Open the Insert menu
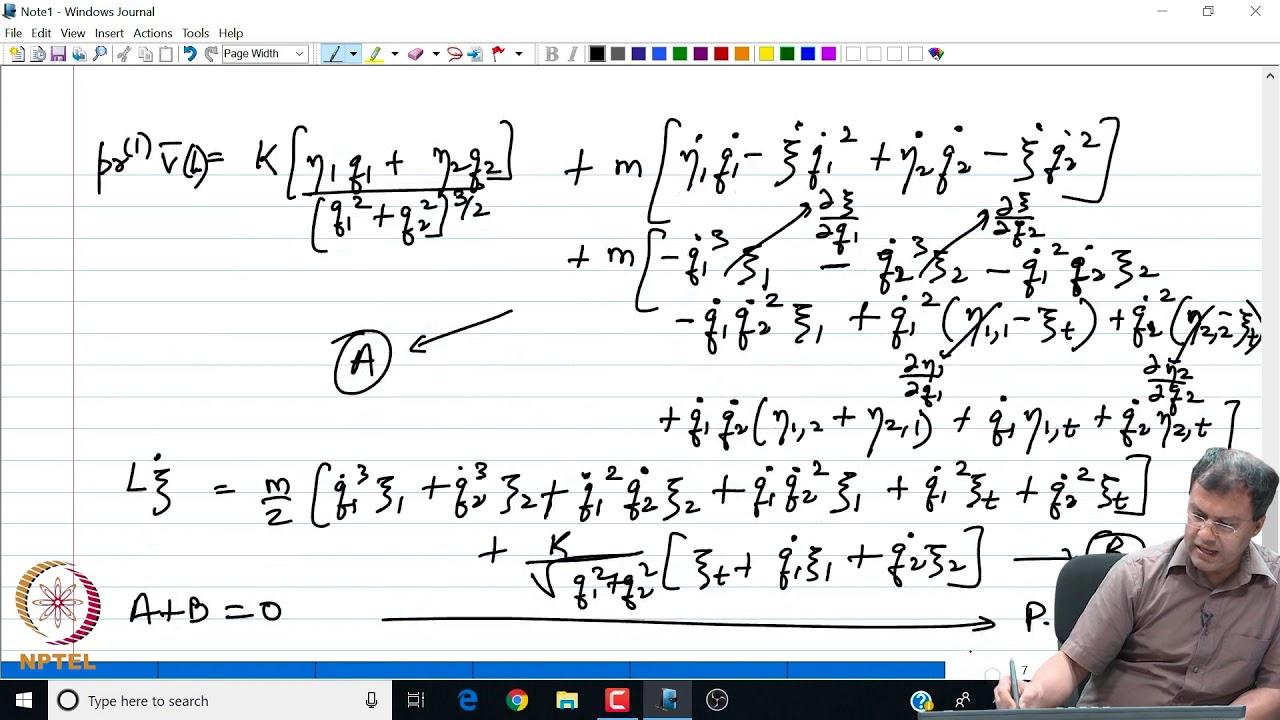1280x720 pixels. click(109, 33)
